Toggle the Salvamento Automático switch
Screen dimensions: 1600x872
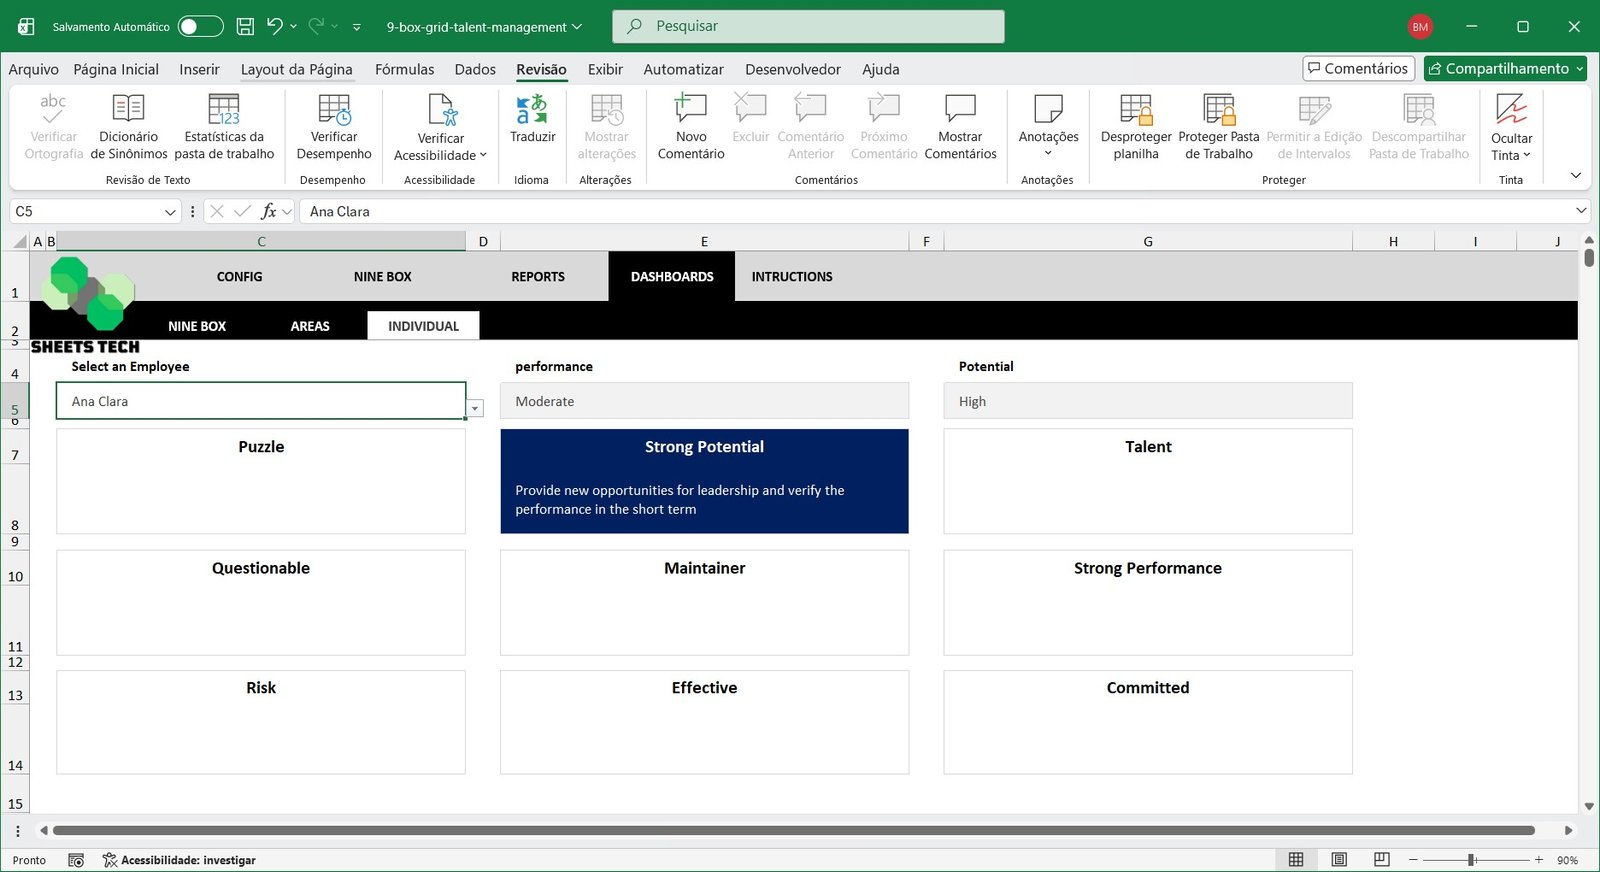point(200,27)
